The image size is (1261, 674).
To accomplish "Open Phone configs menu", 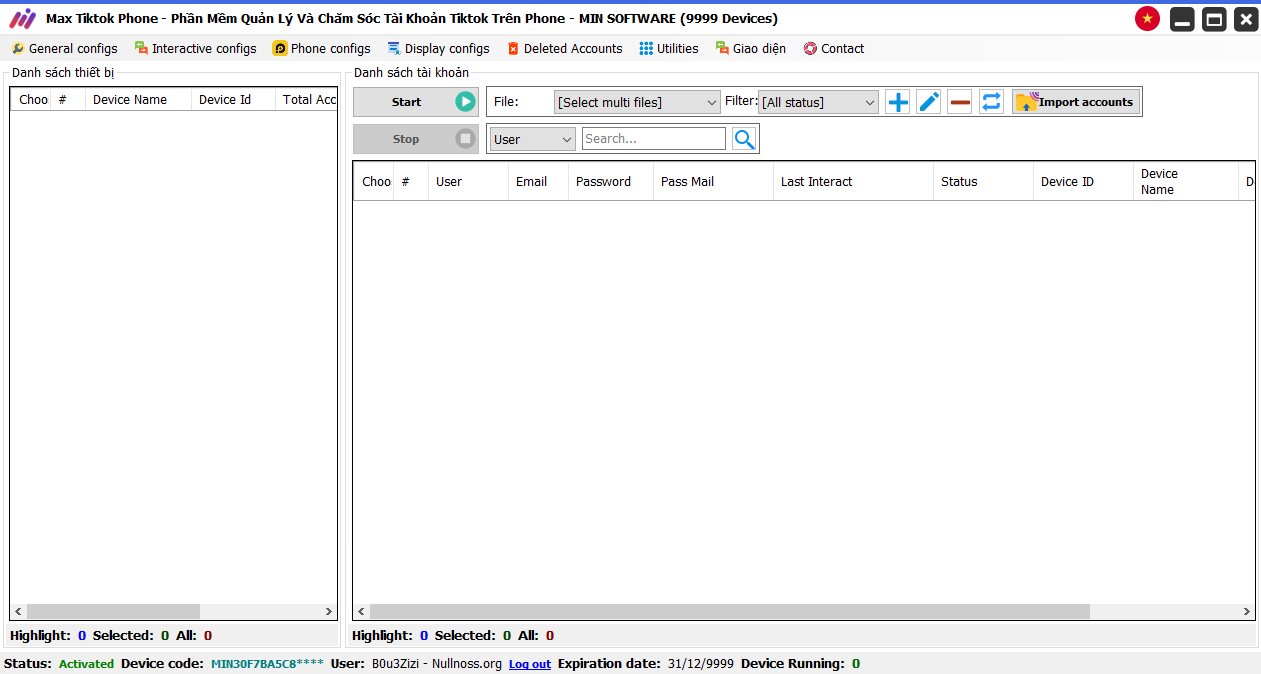I will [x=321, y=48].
